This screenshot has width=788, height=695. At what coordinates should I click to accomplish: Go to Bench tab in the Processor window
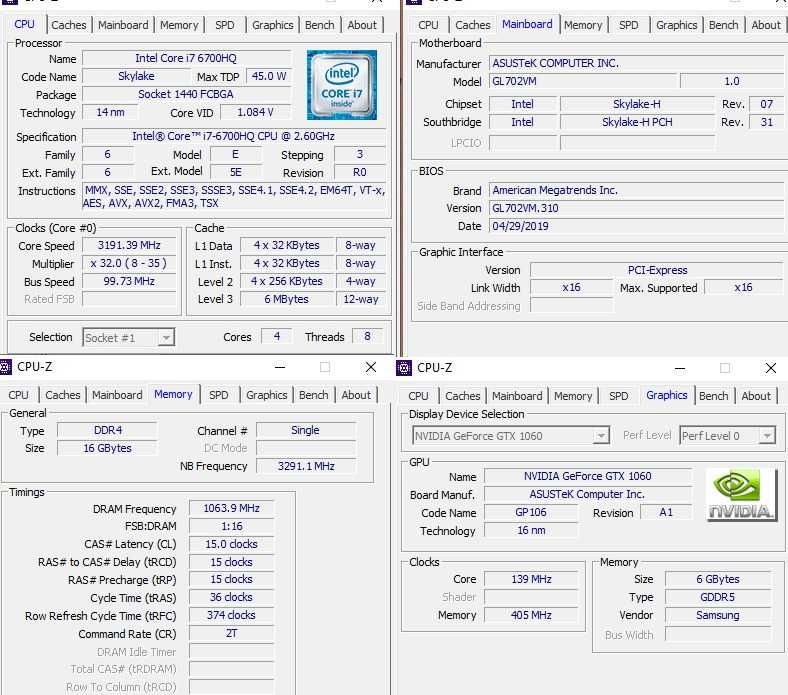320,25
